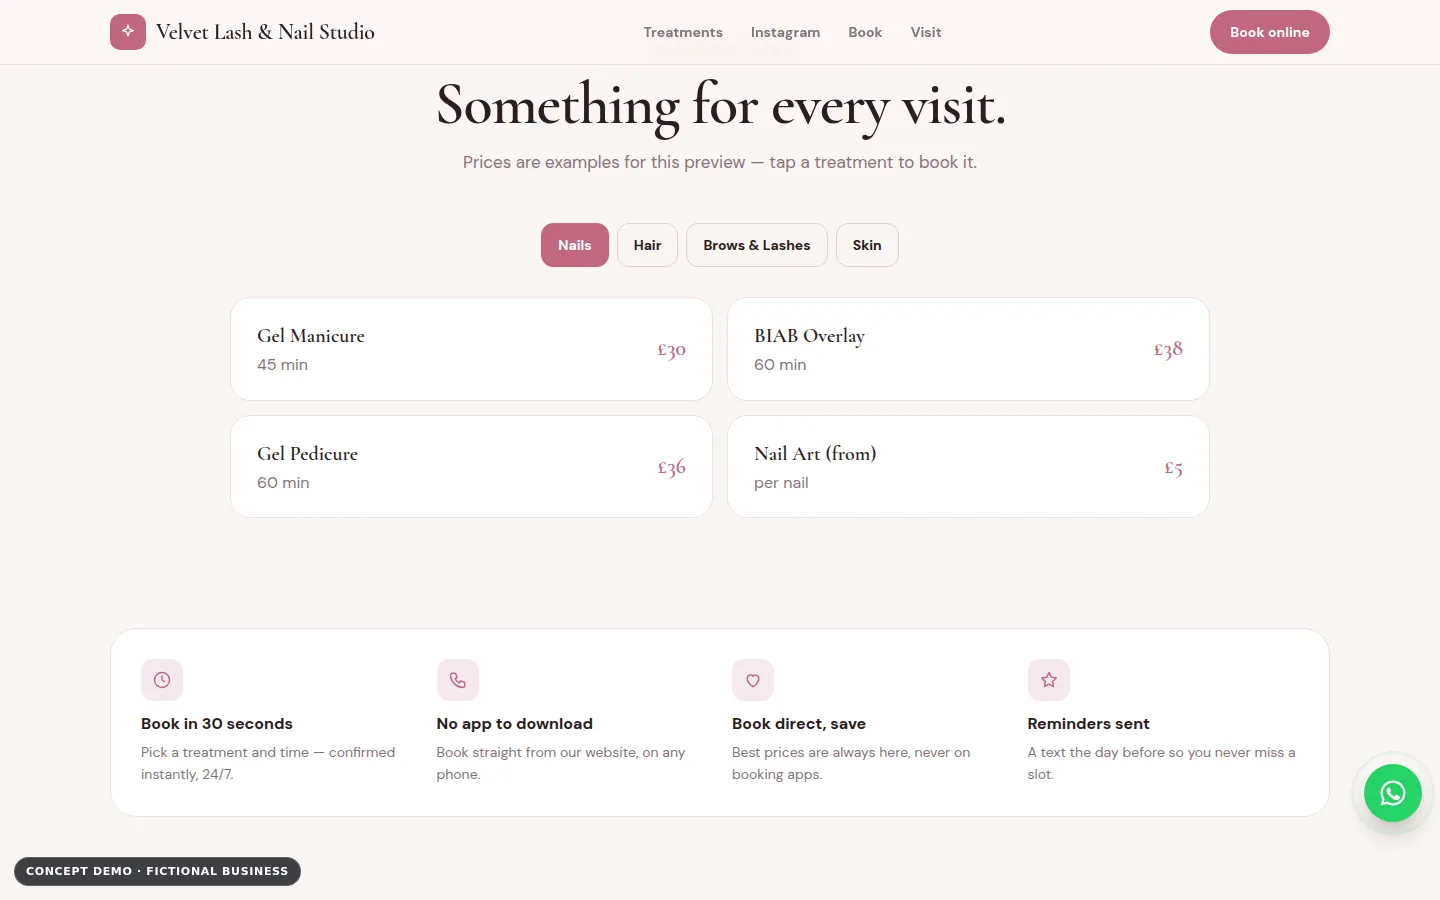Click the 'Book direct, save' heading

(799, 724)
